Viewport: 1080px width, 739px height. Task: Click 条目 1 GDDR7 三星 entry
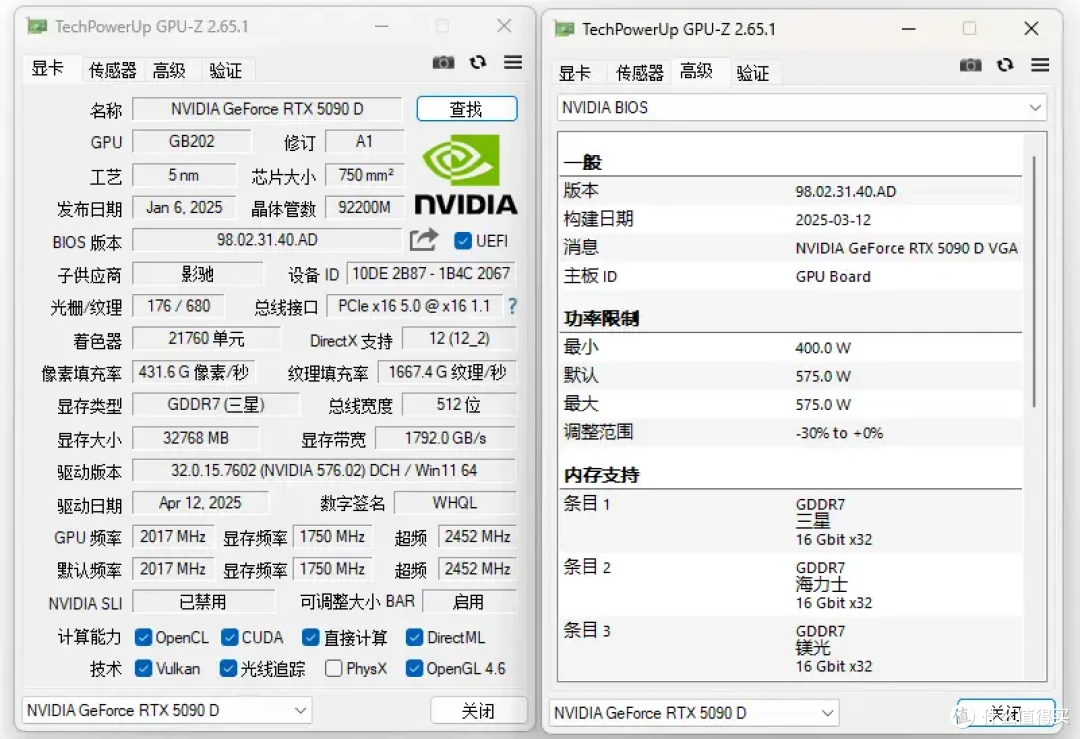pos(791,521)
